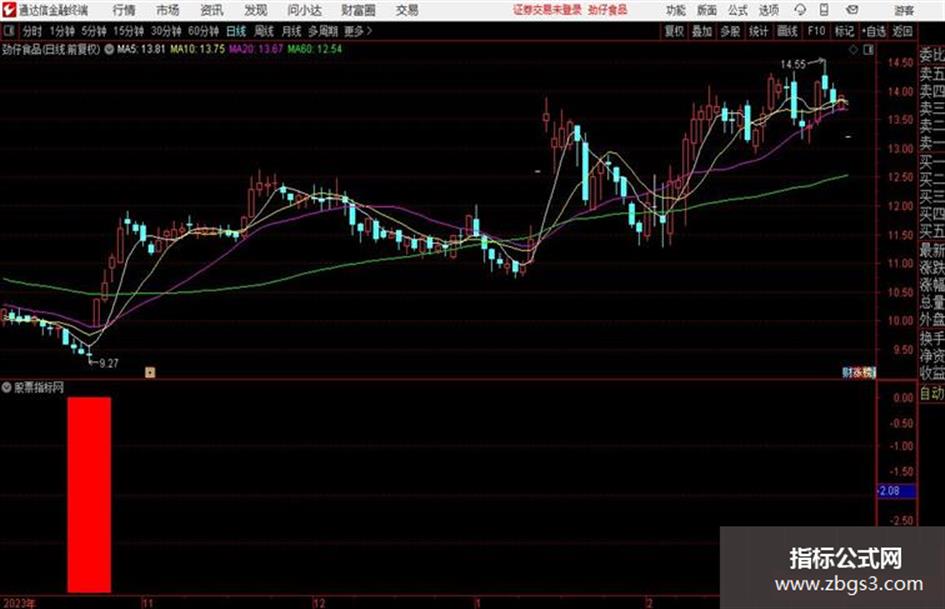945x609 pixels.
Task: Open the 行情 menu
Action: [124, 10]
